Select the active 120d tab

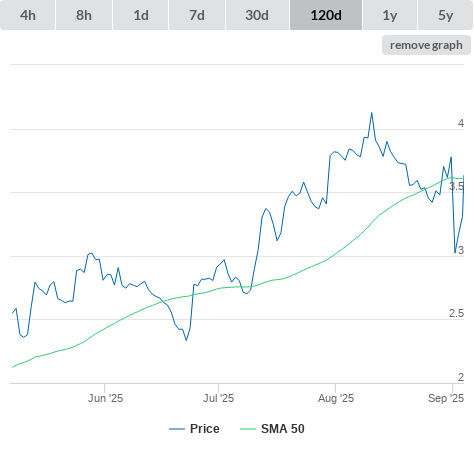coord(326,15)
